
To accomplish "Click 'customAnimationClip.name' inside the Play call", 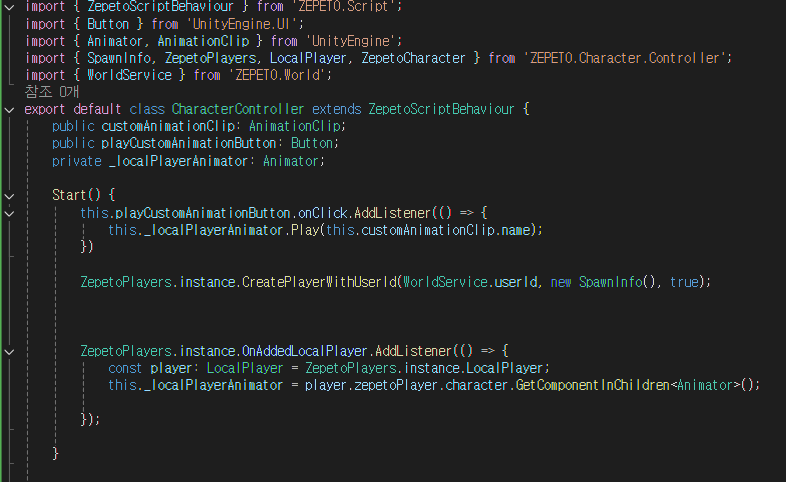I will click(x=446, y=230).
